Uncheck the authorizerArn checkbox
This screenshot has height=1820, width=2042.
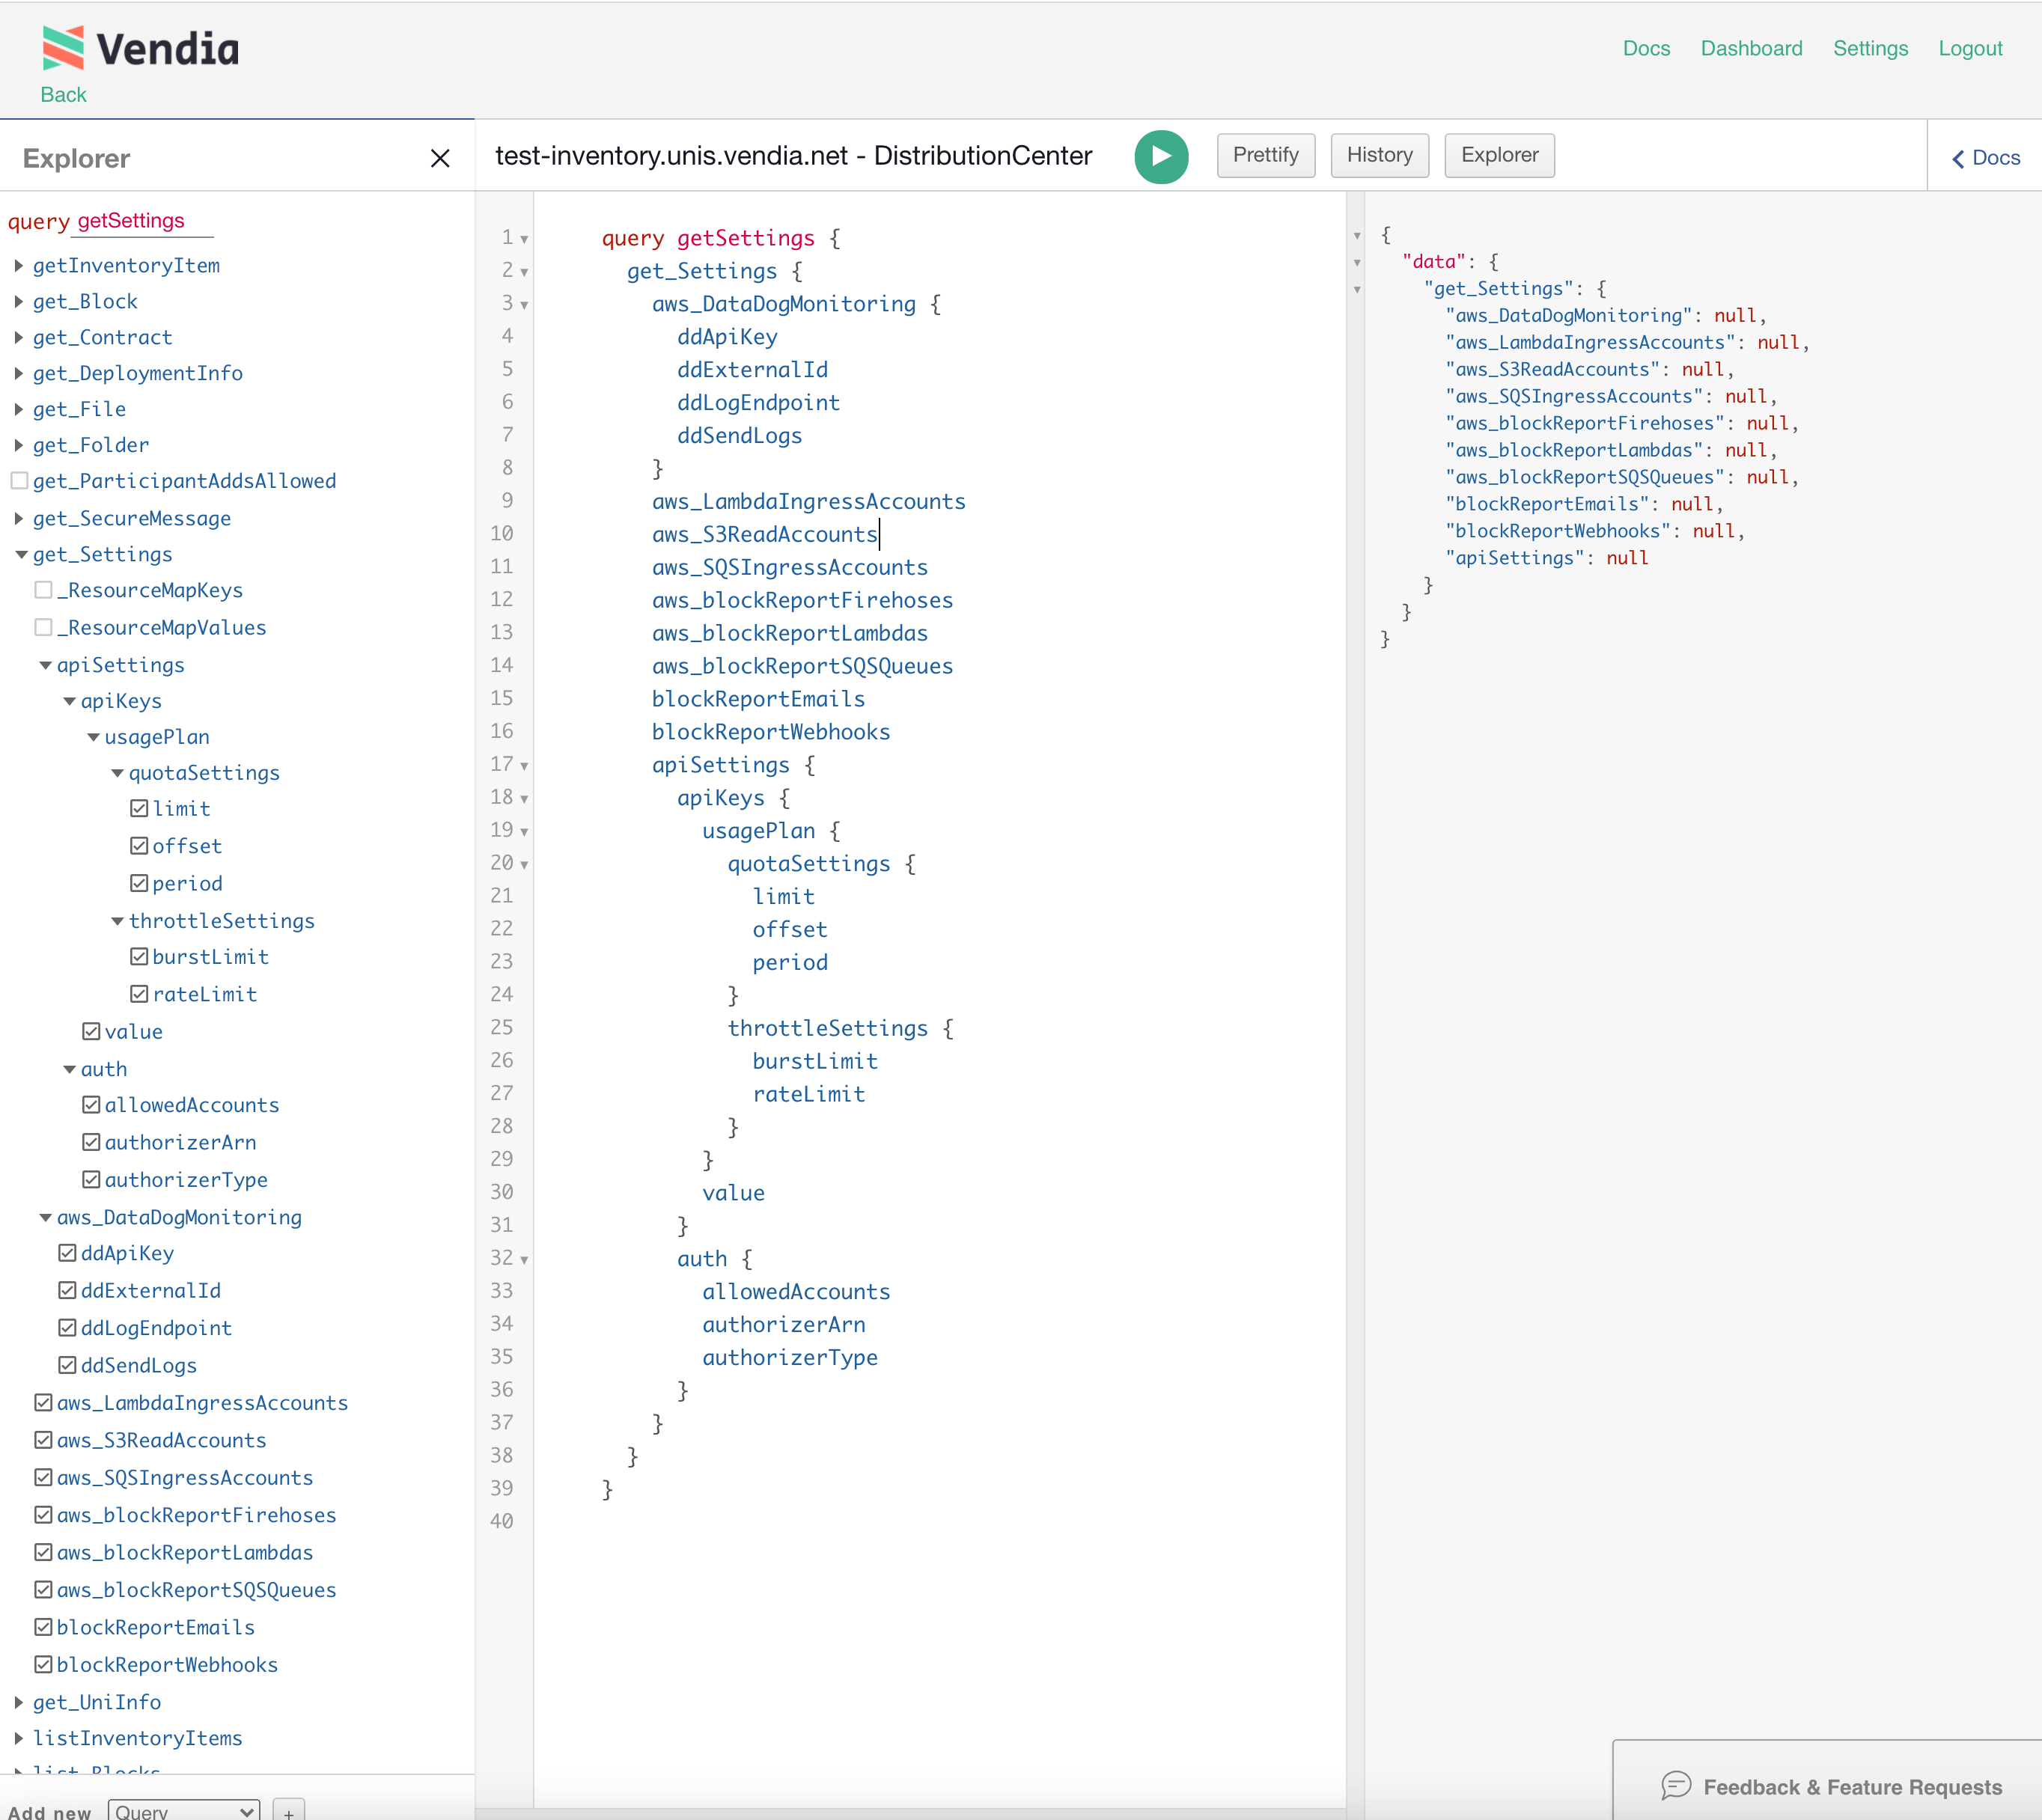point(91,1142)
